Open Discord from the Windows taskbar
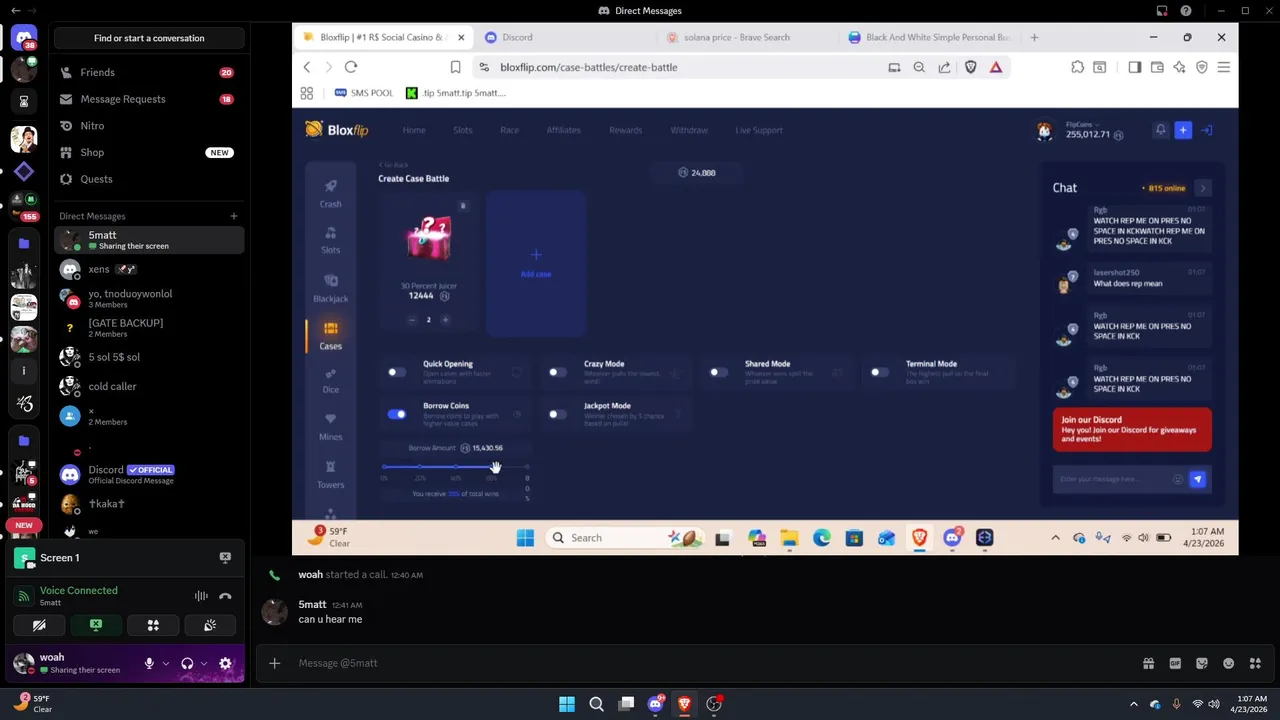Image resolution: width=1280 pixels, height=720 pixels. (655, 704)
